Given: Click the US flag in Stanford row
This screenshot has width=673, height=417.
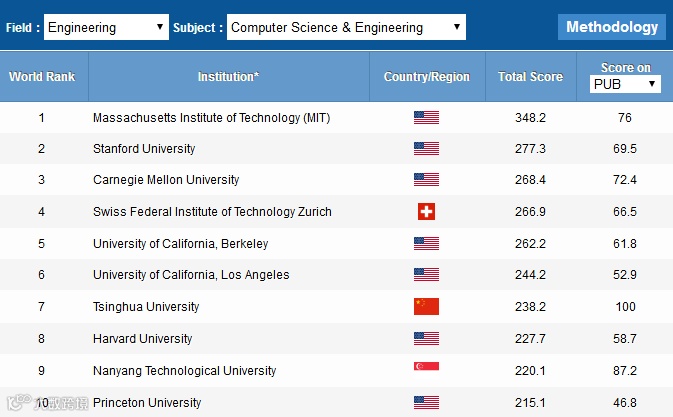Looking at the screenshot, I should (426, 149).
